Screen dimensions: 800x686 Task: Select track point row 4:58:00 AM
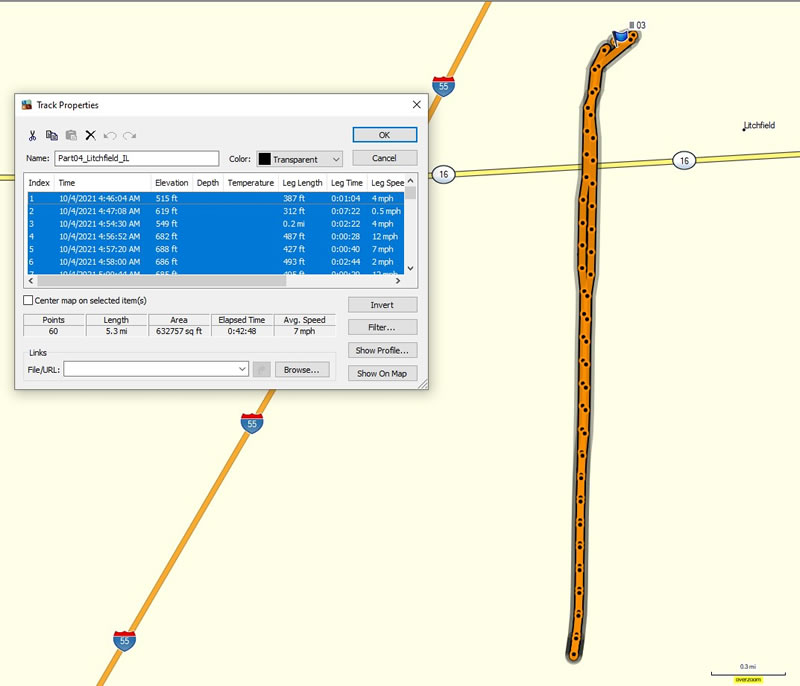click(216, 262)
